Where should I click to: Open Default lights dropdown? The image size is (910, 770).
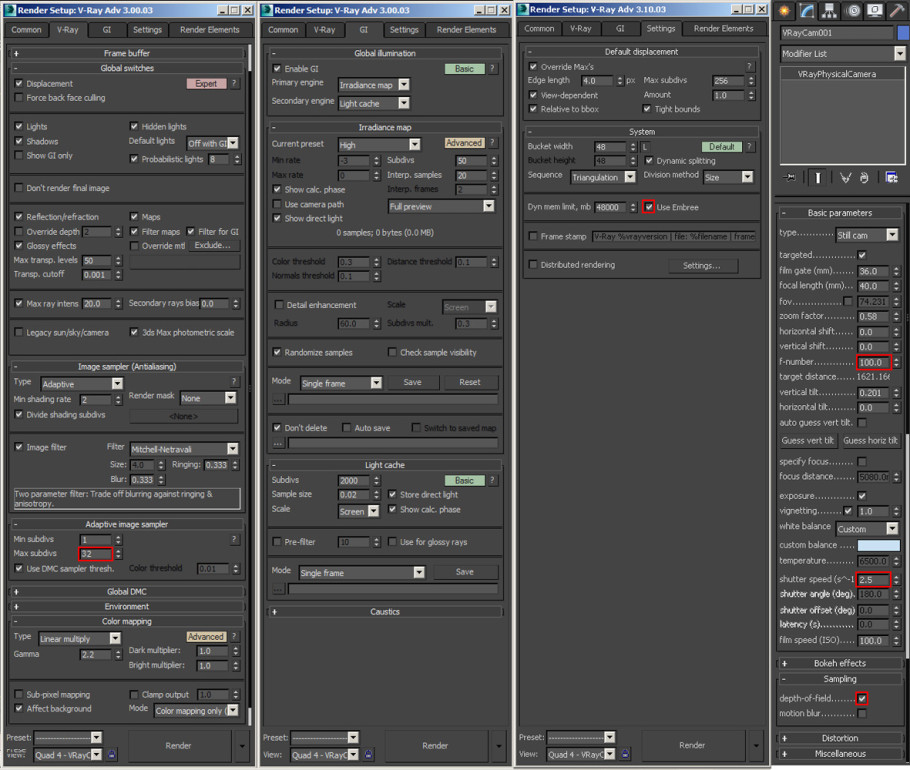point(212,143)
